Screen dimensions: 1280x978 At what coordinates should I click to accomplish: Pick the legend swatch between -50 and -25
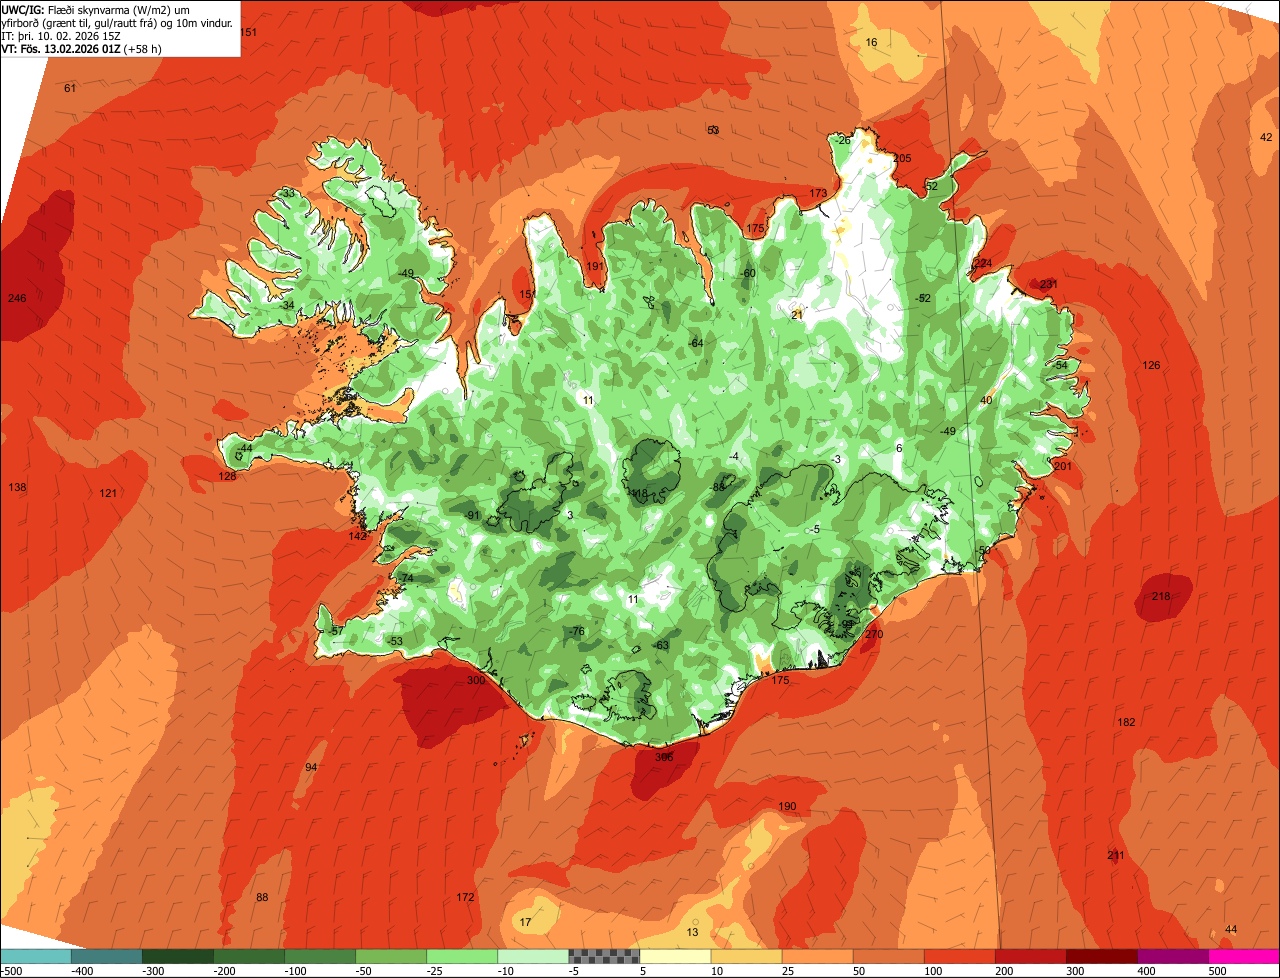pos(391,956)
